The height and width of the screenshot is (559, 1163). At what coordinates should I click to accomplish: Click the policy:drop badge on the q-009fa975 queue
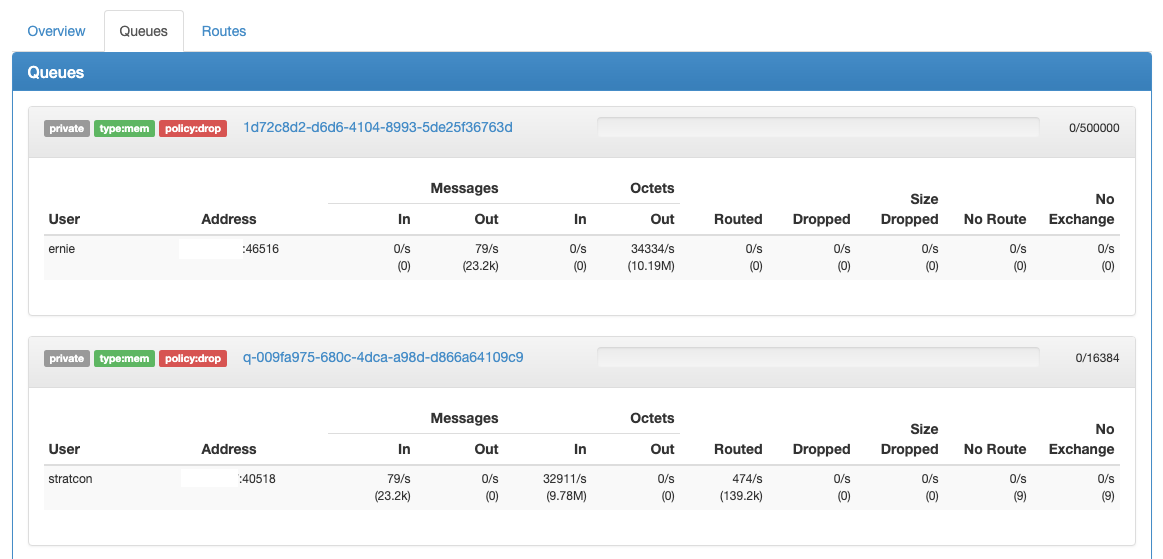click(193, 359)
